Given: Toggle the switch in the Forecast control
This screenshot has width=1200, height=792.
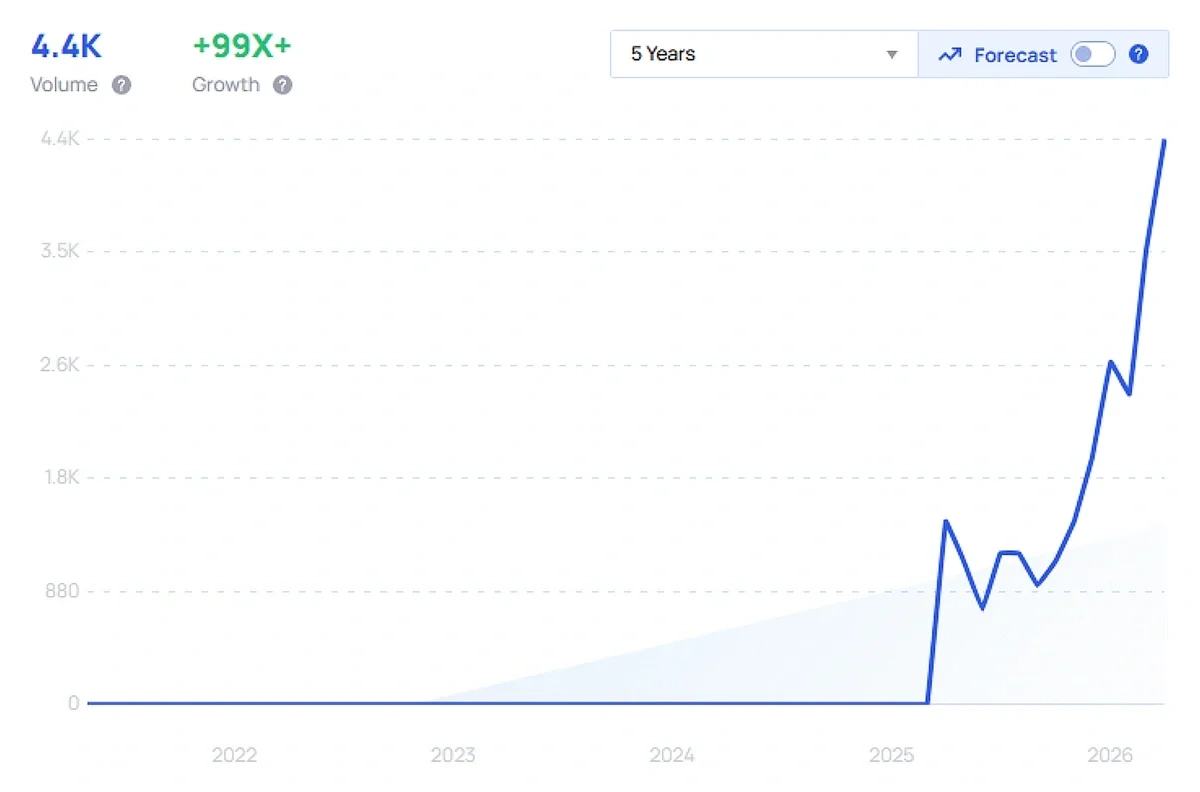Looking at the screenshot, I should coord(1093,55).
